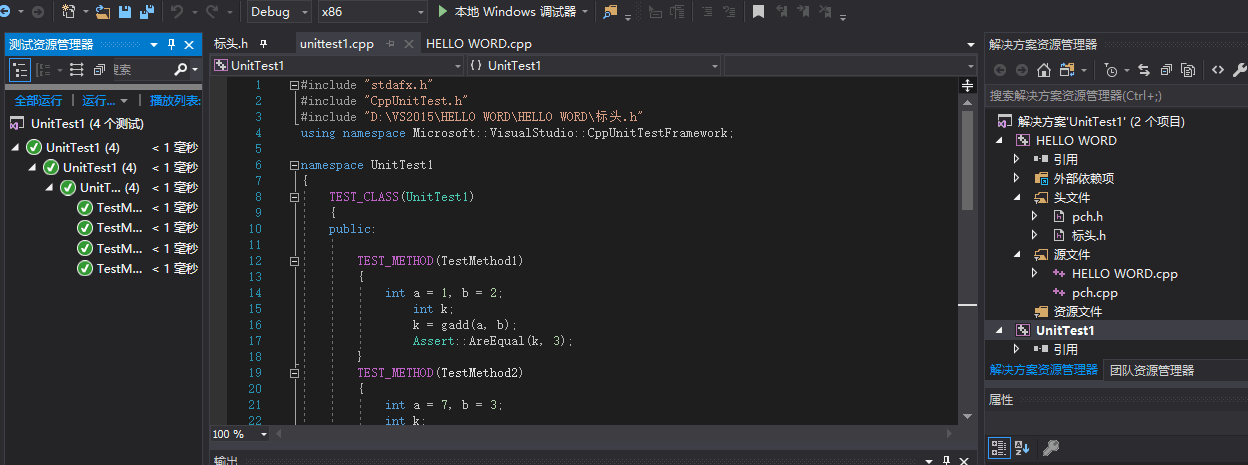Screen dimensions: 1248x465
Task: Open the document tab list overflow arrow
Action: point(970,44)
